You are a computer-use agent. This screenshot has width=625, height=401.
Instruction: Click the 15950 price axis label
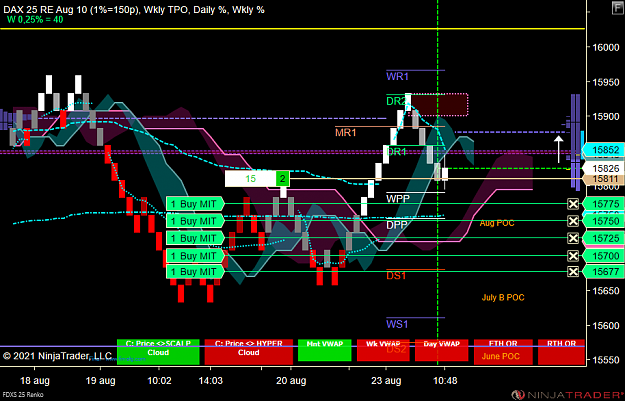click(x=605, y=82)
